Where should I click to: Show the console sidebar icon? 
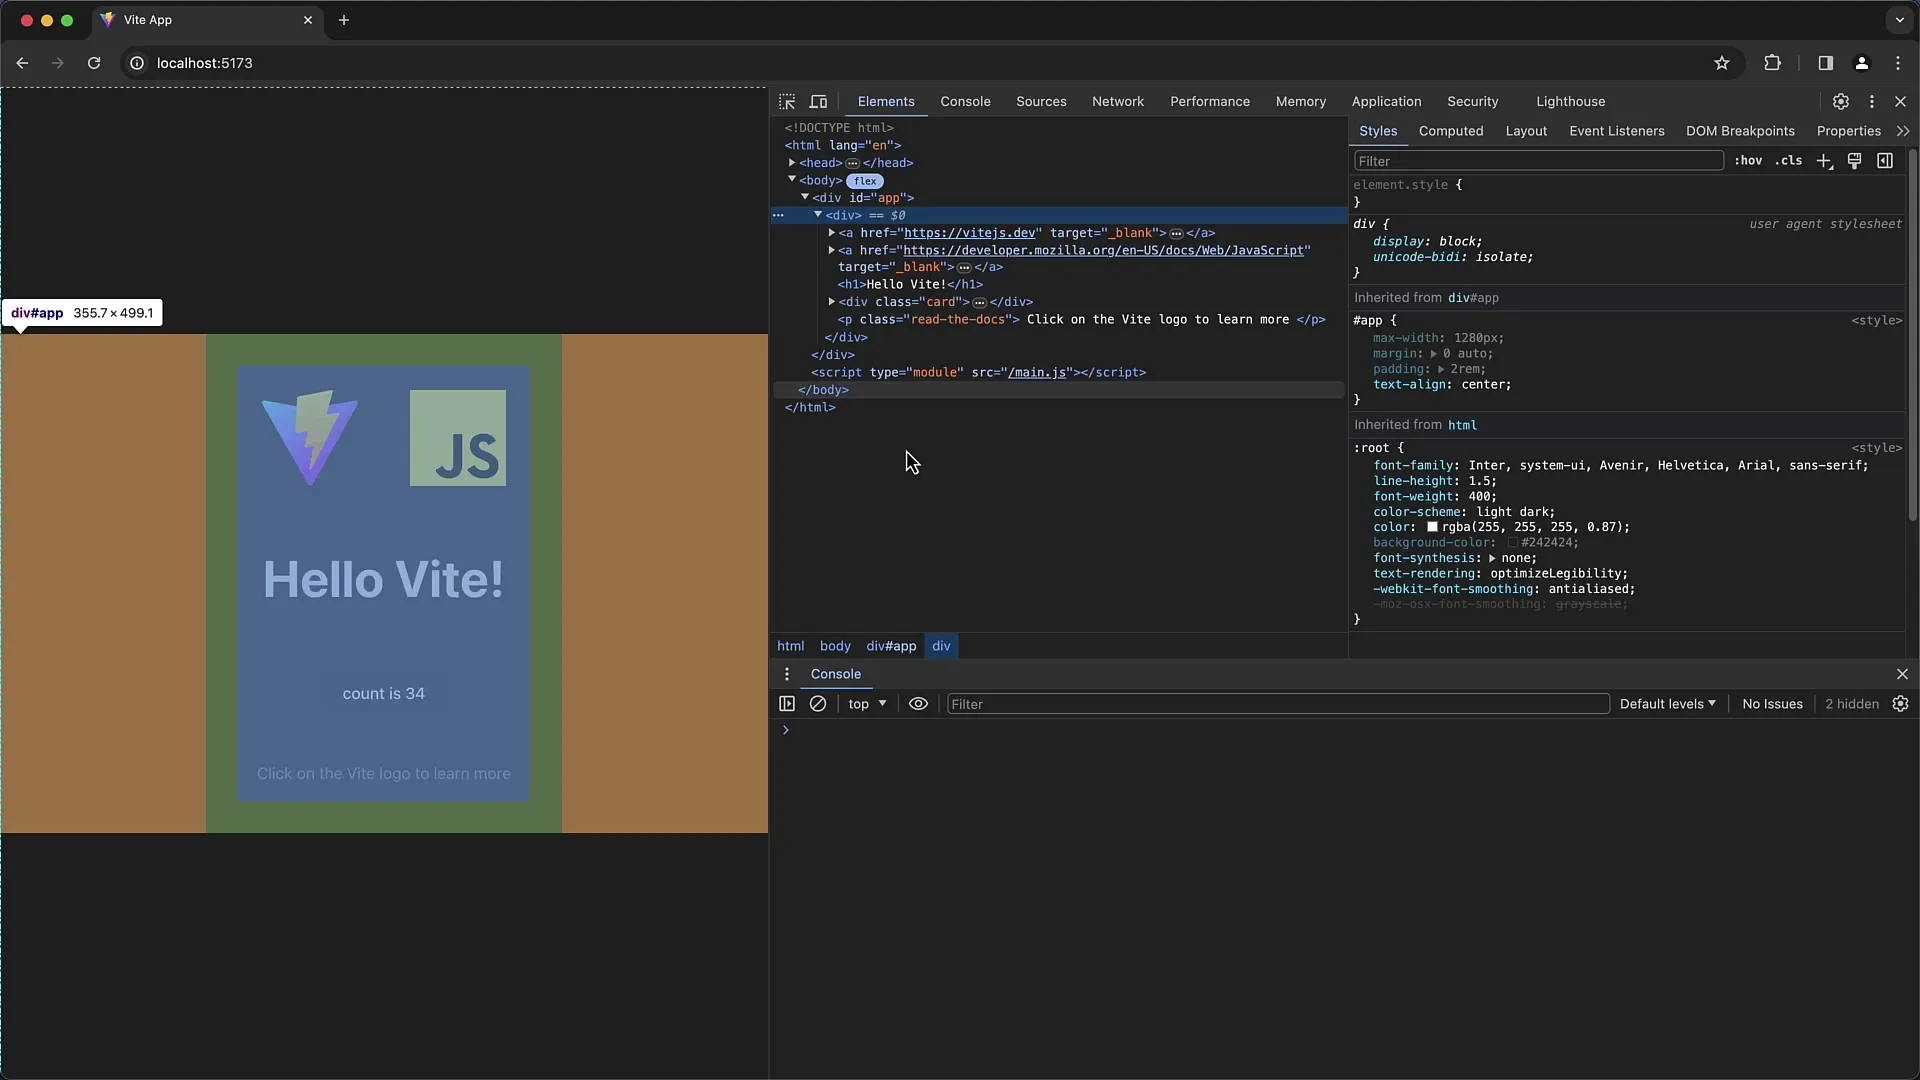click(787, 704)
